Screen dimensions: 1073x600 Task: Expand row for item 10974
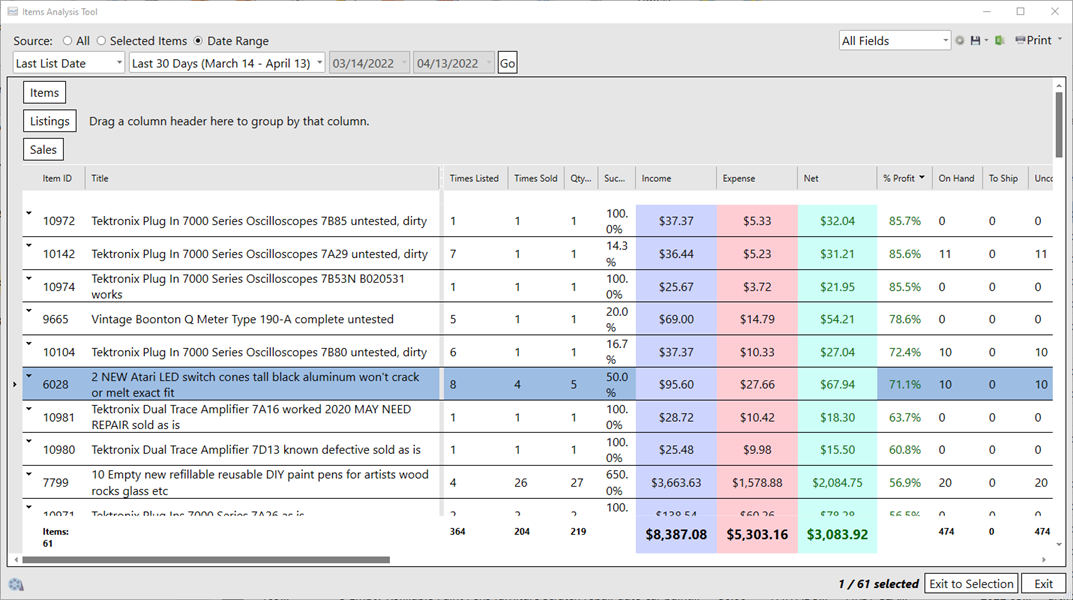click(29, 278)
